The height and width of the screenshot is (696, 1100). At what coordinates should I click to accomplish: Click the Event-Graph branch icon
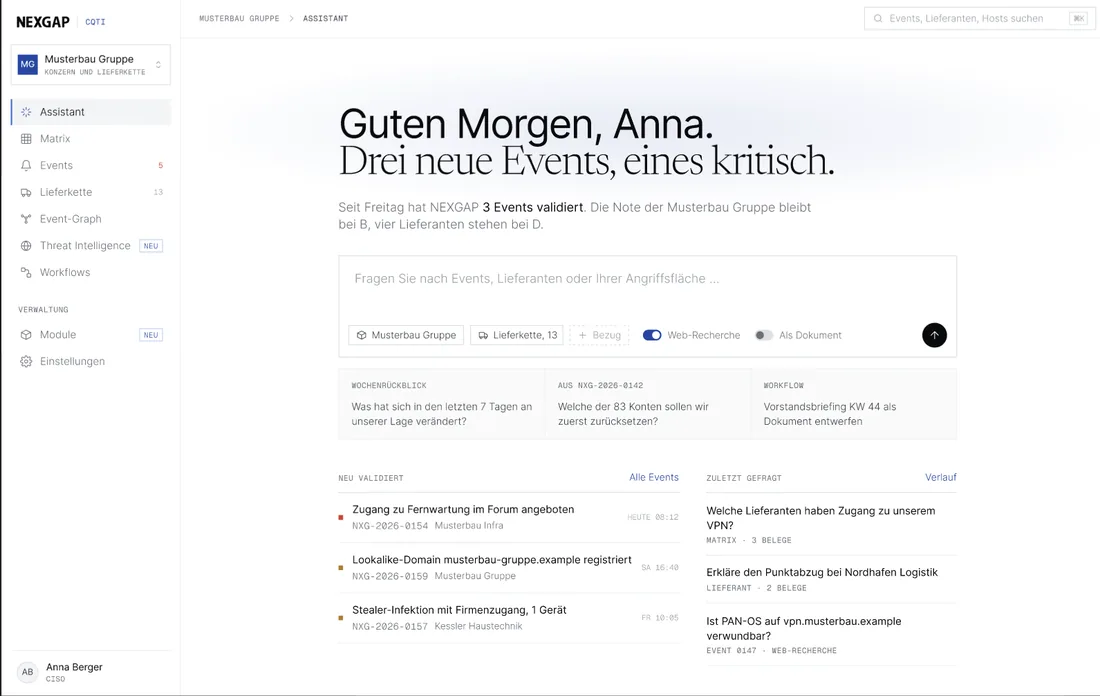[26, 219]
